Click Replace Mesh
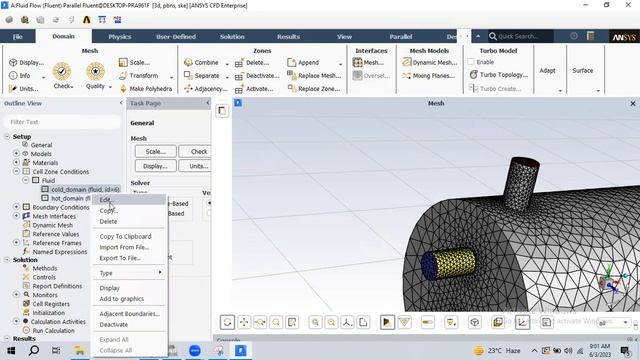Screen dimensions: 640x360 314,76
